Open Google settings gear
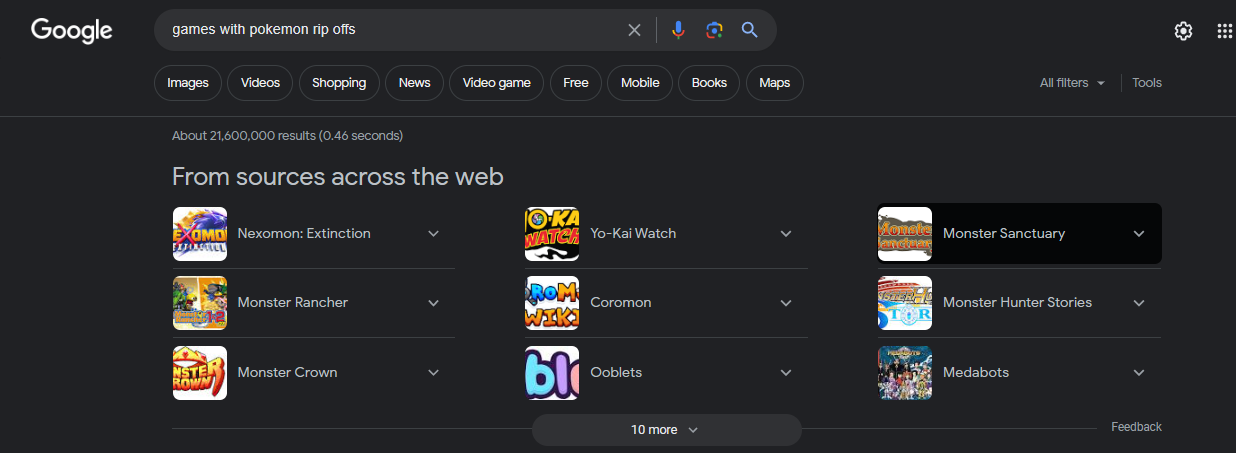Image resolution: width=1236 pixels, height=453 pixels. coord(1183,31)
